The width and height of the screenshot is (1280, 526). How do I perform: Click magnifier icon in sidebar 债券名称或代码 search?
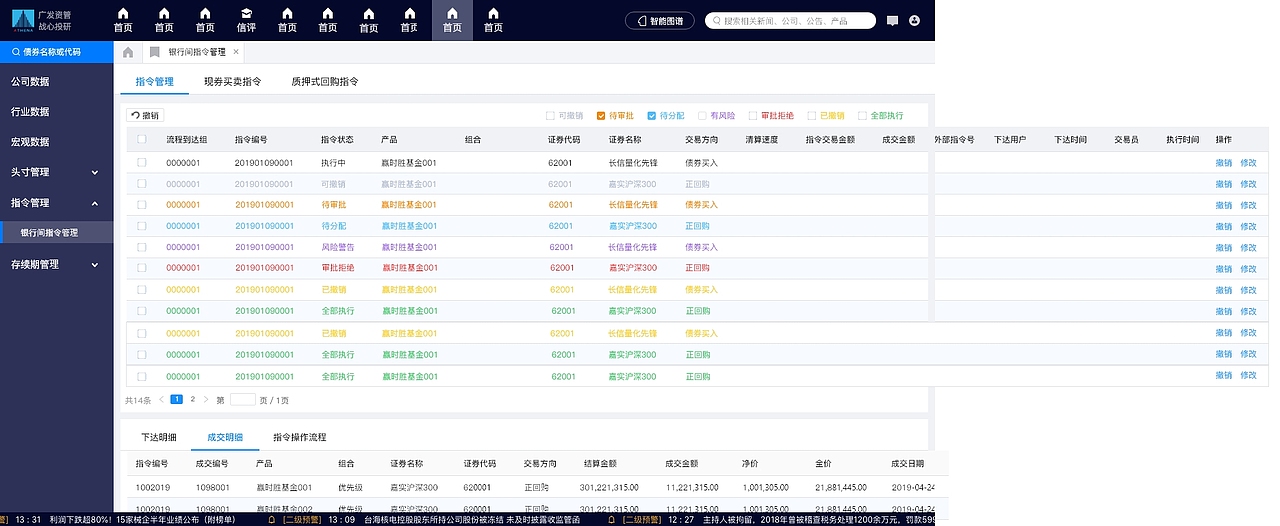click(x=15, y=51)
